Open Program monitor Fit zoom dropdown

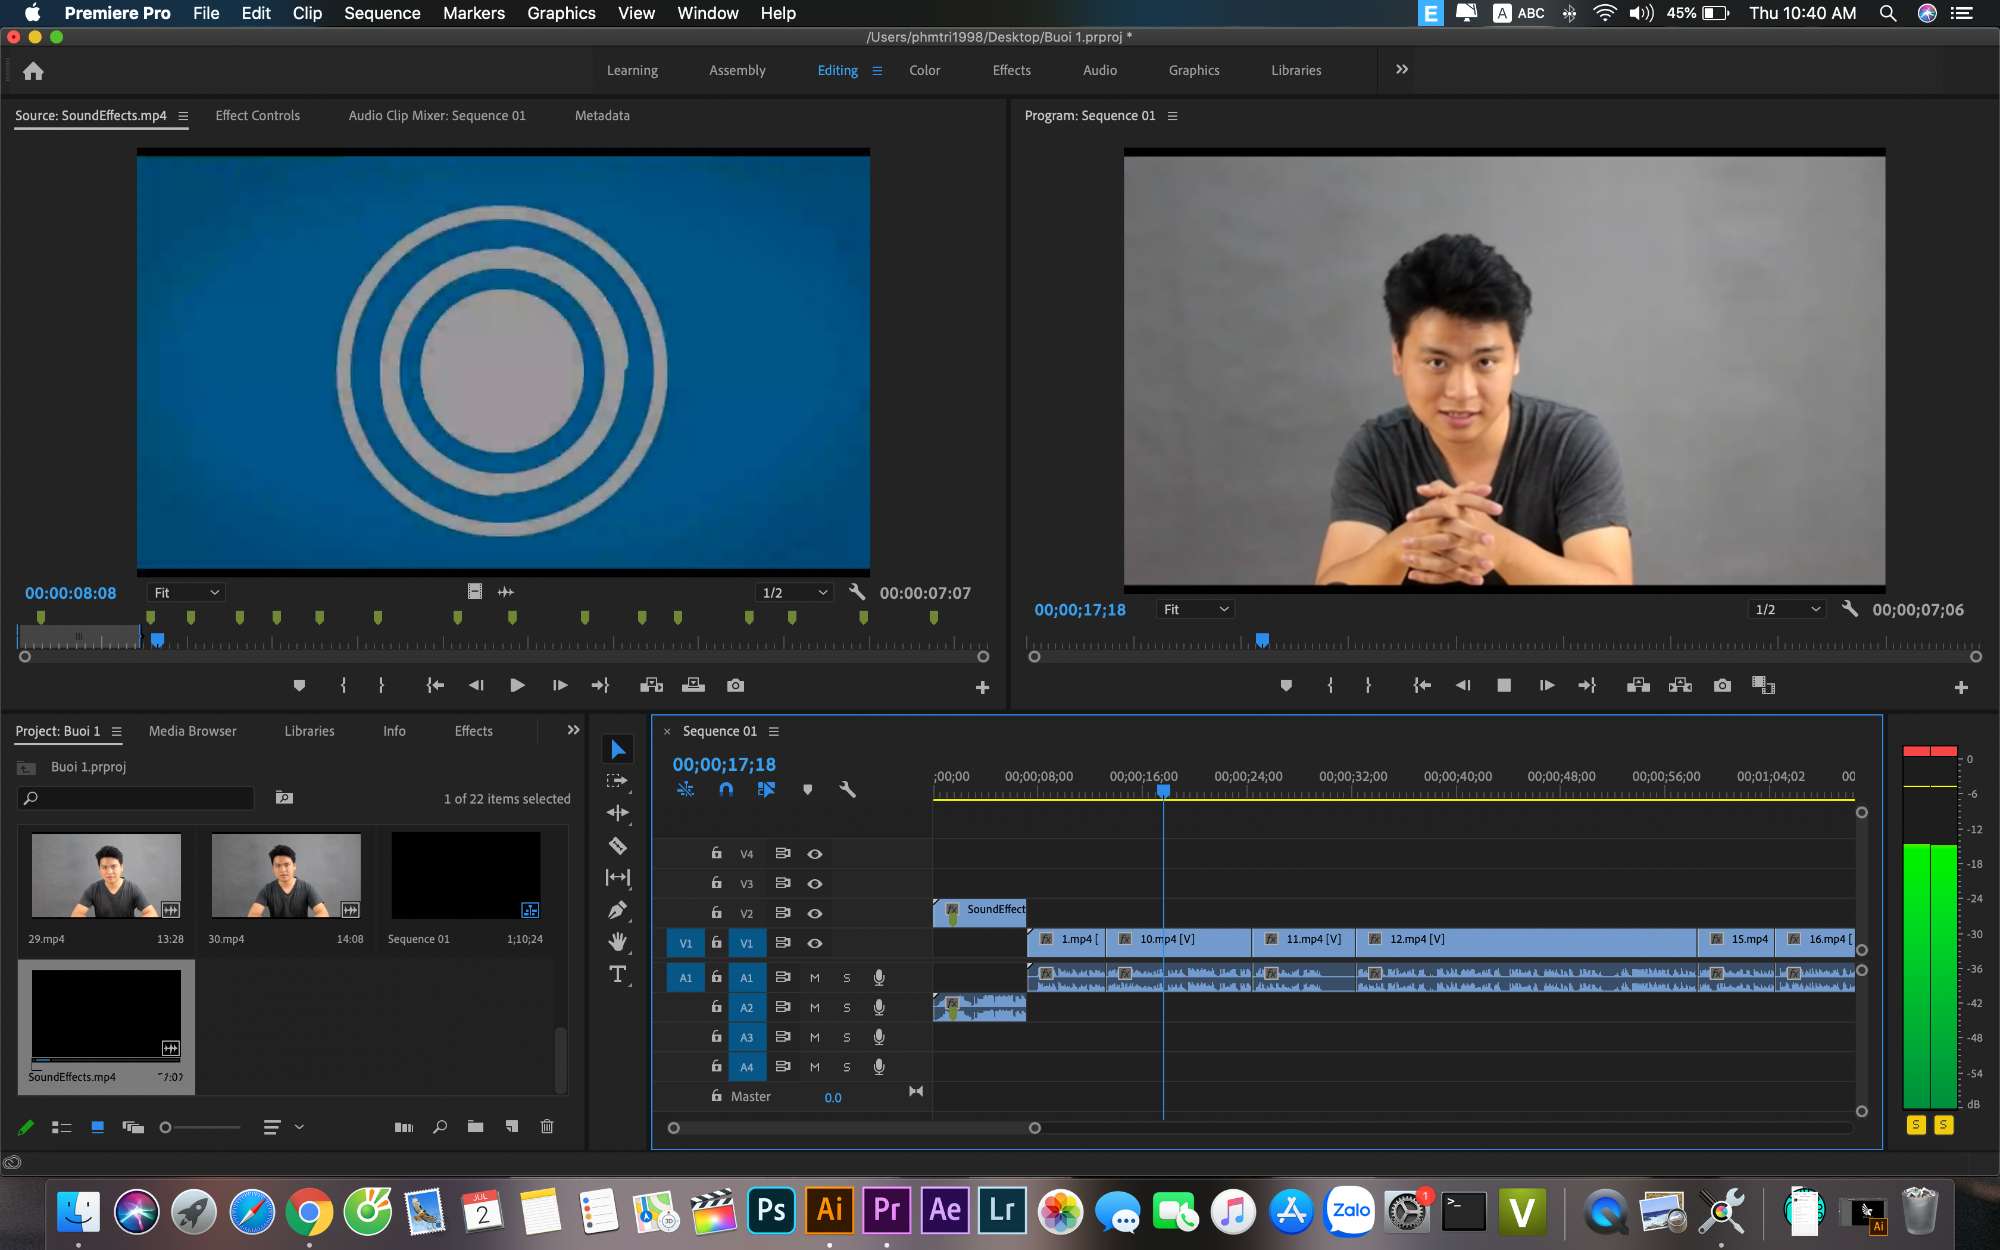(x=1195, y=610)
